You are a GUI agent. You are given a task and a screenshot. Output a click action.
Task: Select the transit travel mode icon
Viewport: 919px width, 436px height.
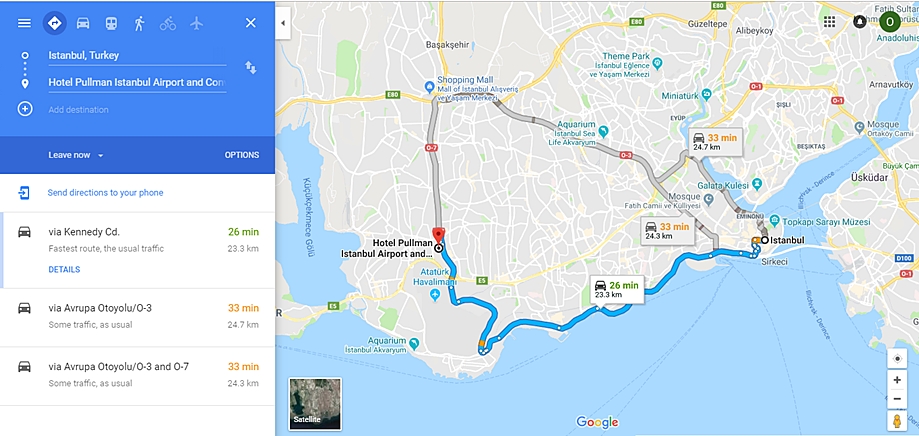pos(111,23)
